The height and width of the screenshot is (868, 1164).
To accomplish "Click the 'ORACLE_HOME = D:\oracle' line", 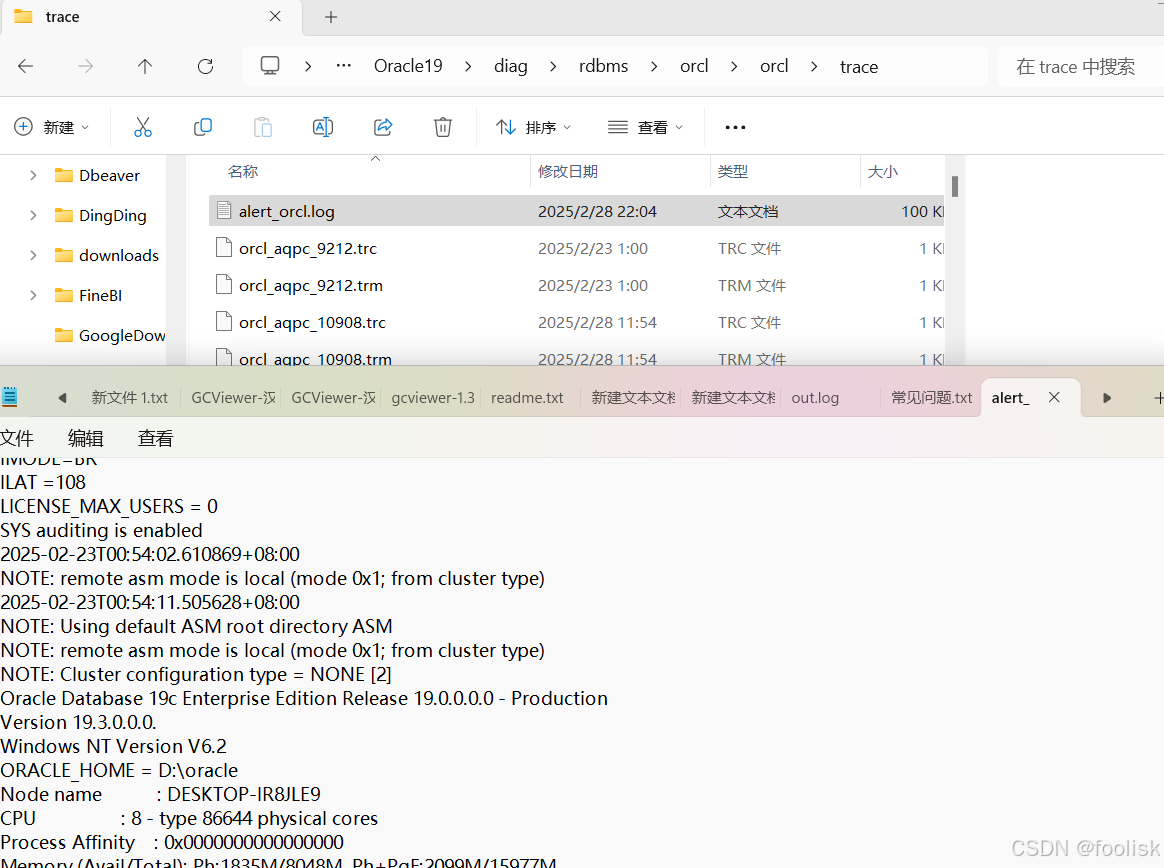I will click(x=120, y=771).
